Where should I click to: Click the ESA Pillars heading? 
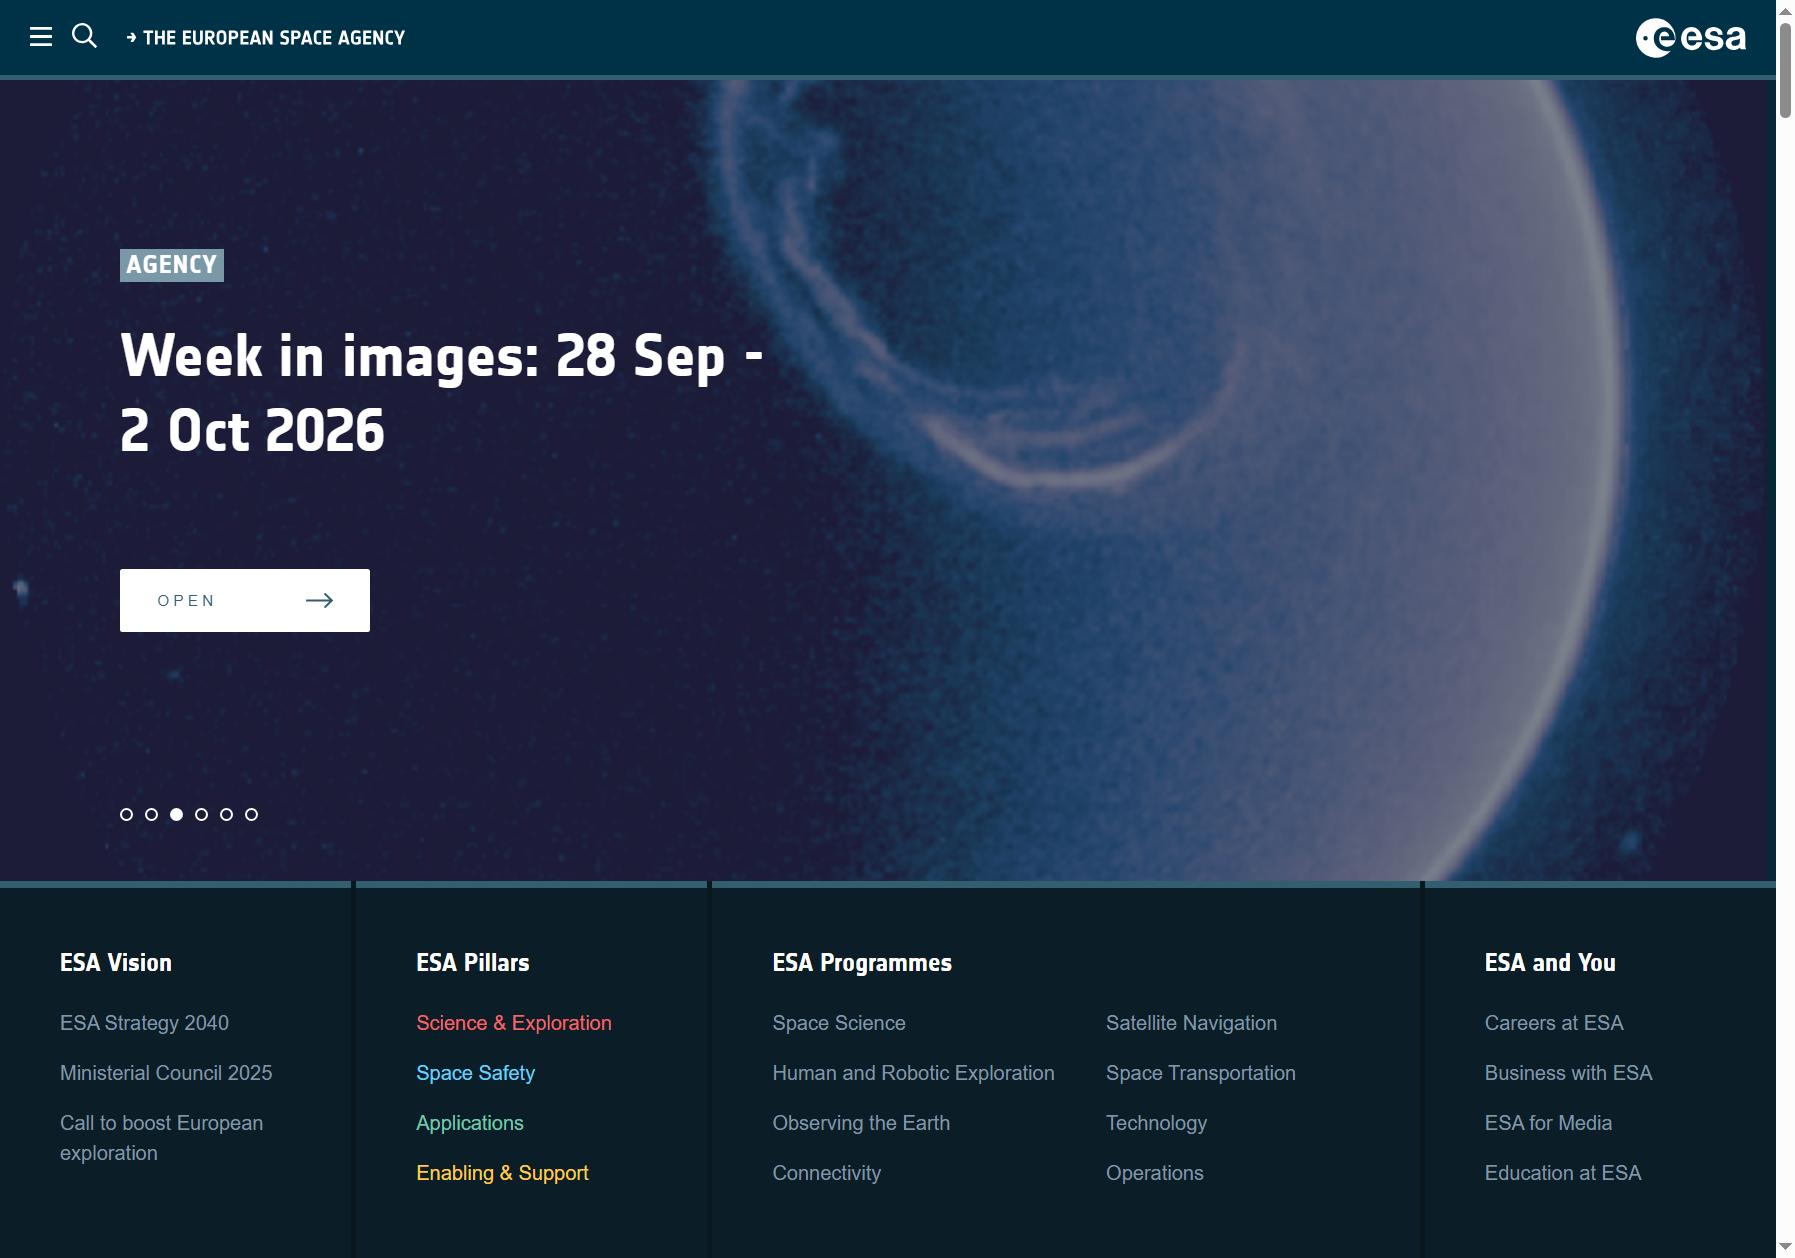[472, 963]
